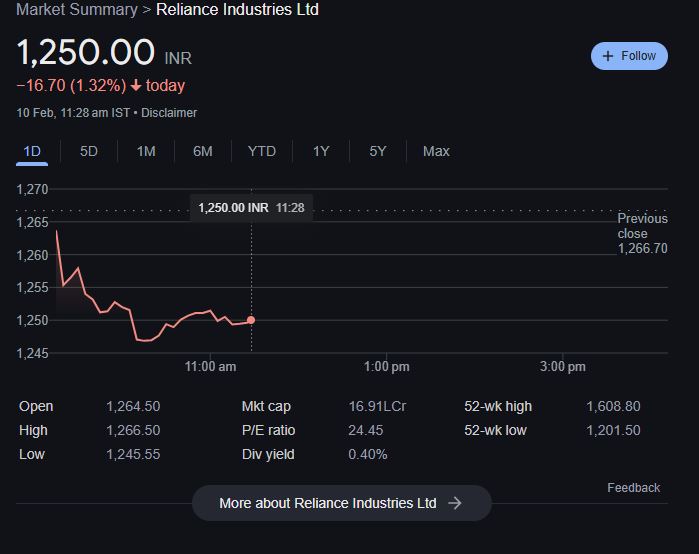
Task: Click the Reliance Industries Ltd title
Action: point(237,9)
